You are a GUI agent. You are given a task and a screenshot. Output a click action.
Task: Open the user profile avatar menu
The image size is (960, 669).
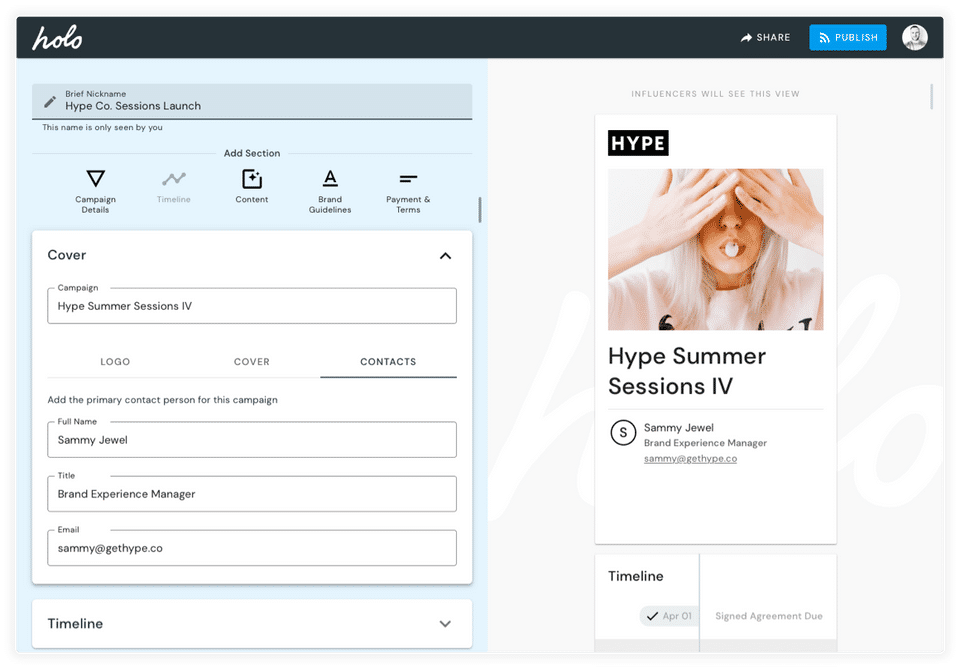[x=914, y=37]
